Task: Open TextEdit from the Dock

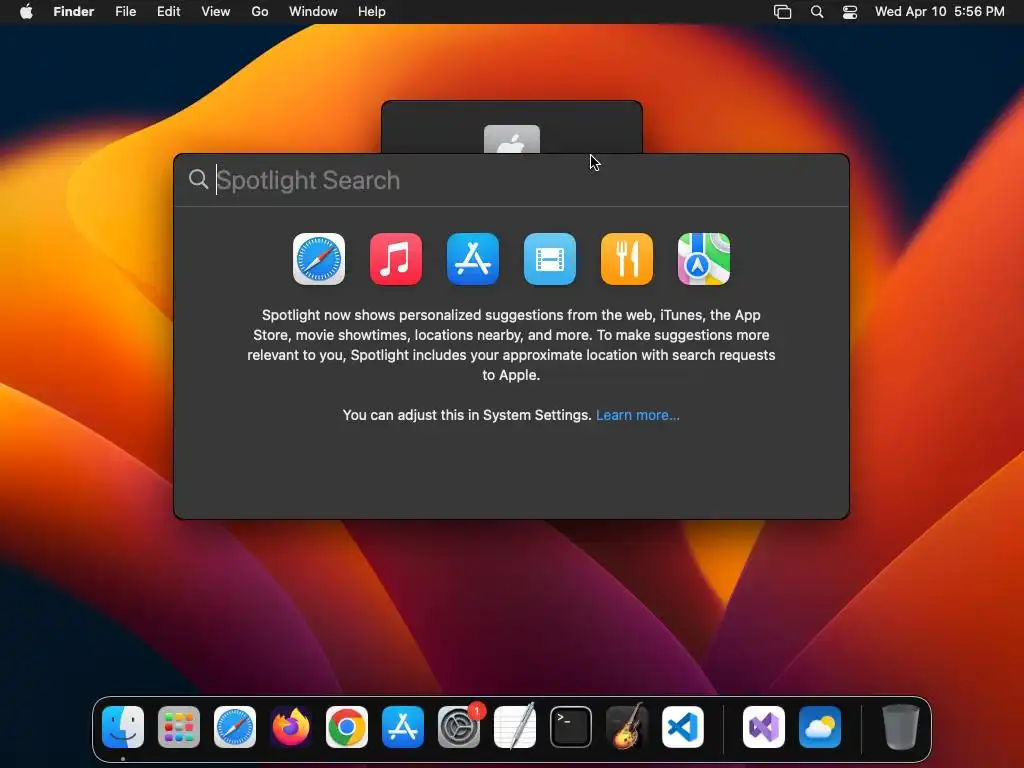Action: tap(515, 727)
